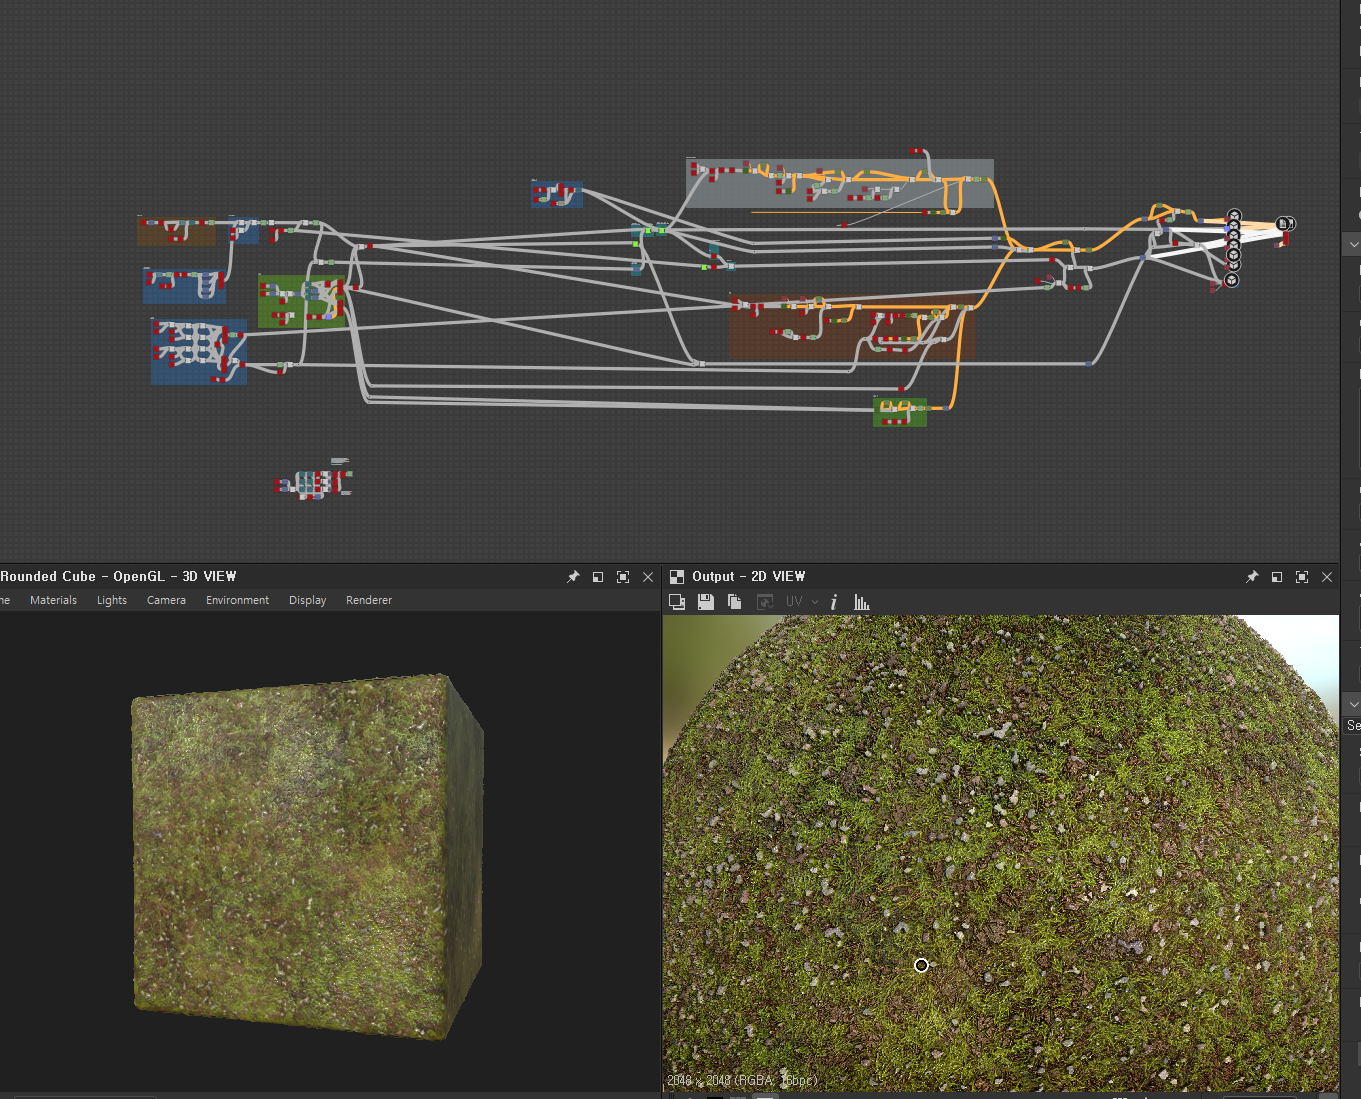Image resolution: width=1361 pixels, height=1099 pixels.
Task: Open the Environment menu in 3D View
Action: tap(237, 600)
